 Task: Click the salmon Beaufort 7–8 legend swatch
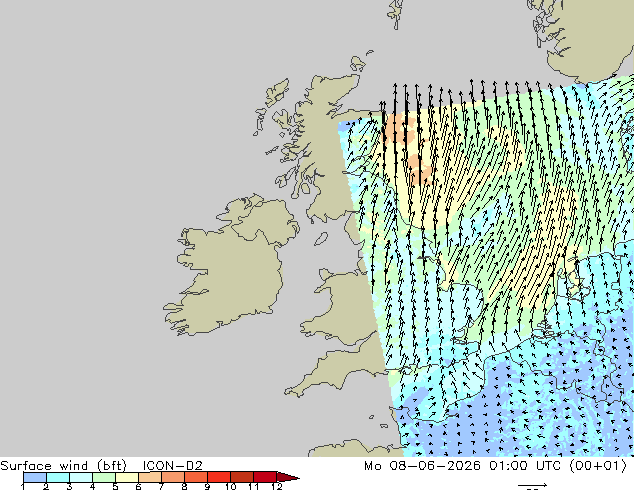173,477
